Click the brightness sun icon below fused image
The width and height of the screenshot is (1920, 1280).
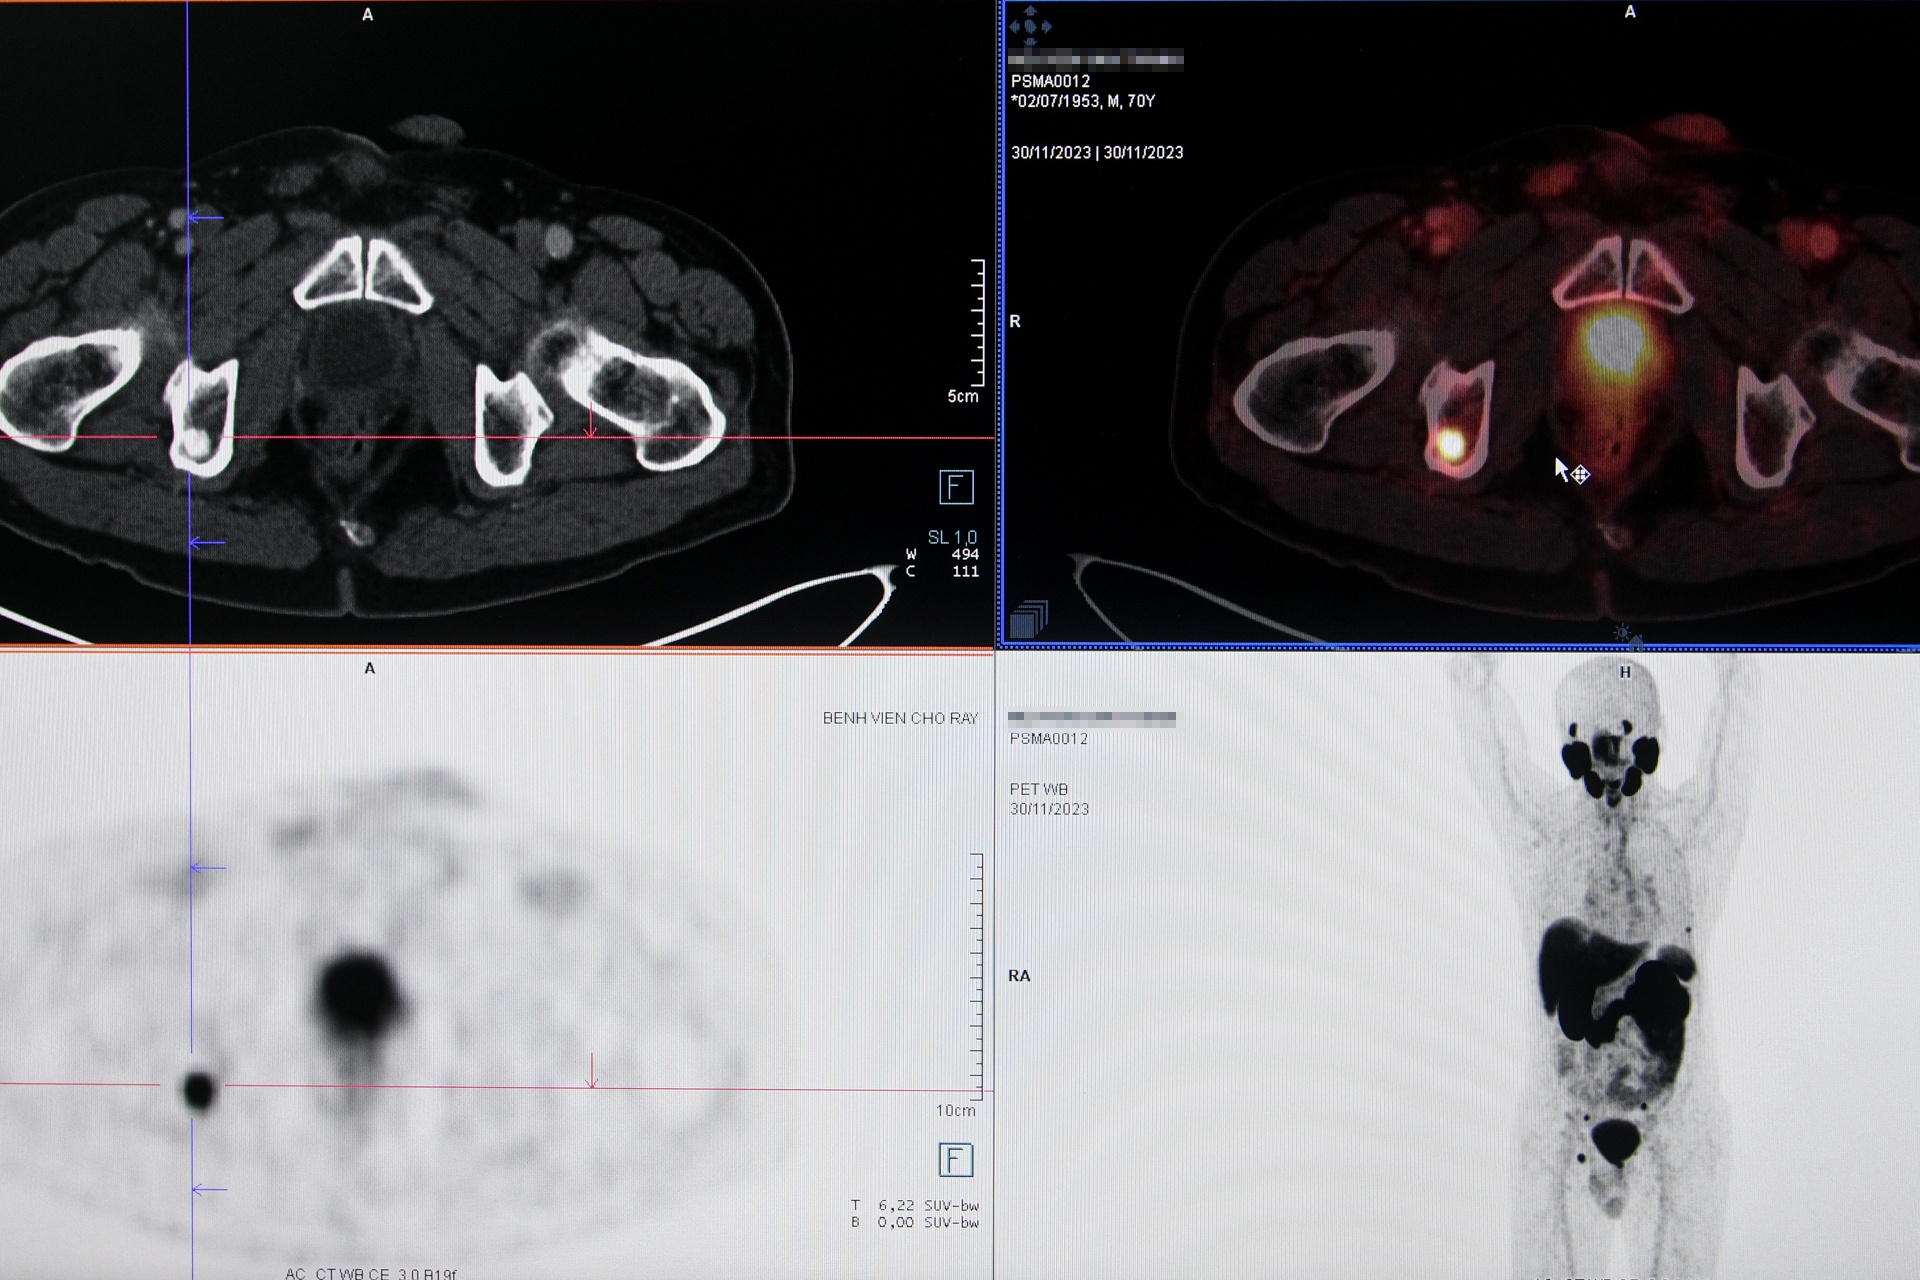[1622, 634]
